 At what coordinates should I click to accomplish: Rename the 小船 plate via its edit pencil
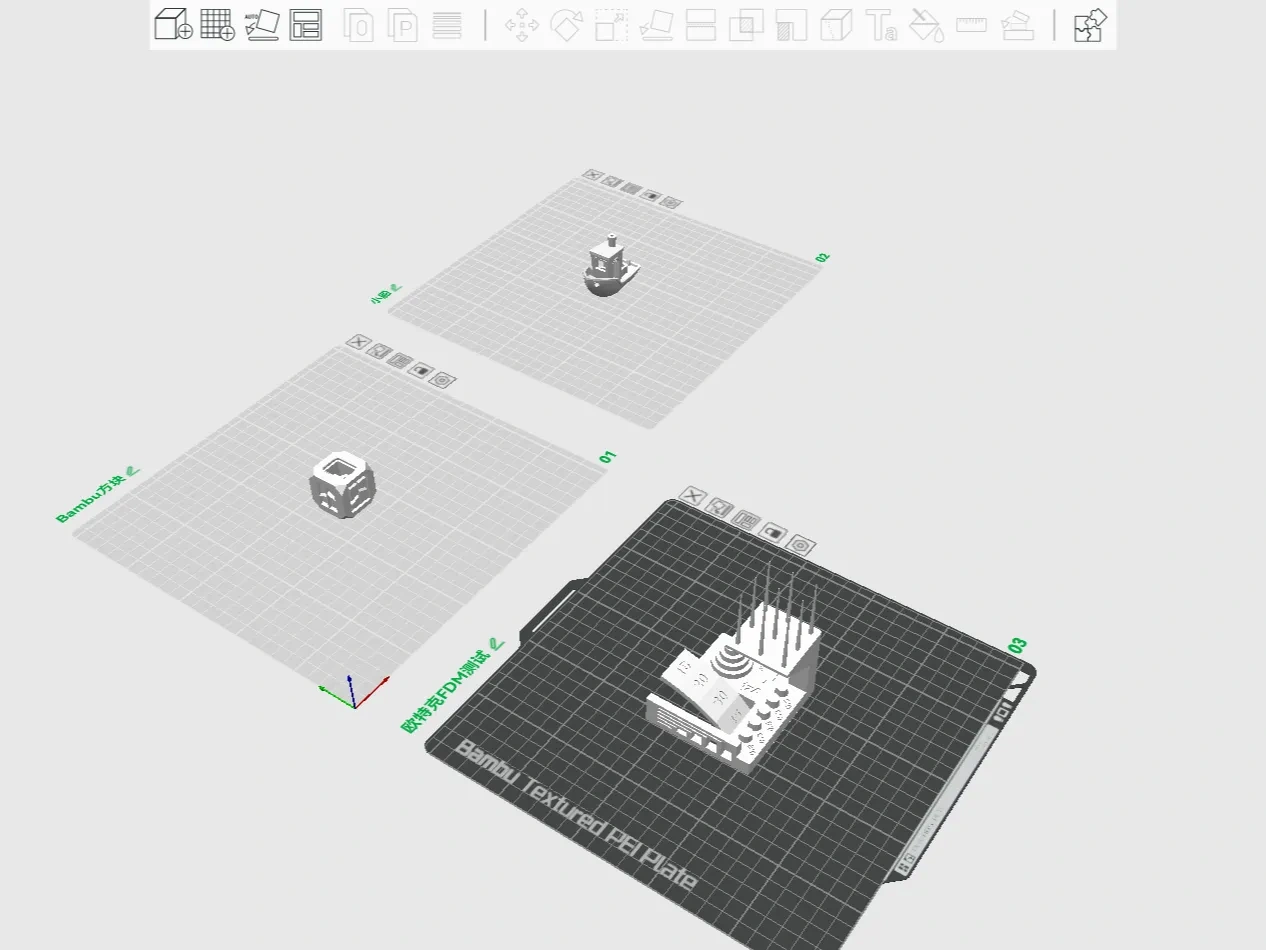[x=394, y=288]
